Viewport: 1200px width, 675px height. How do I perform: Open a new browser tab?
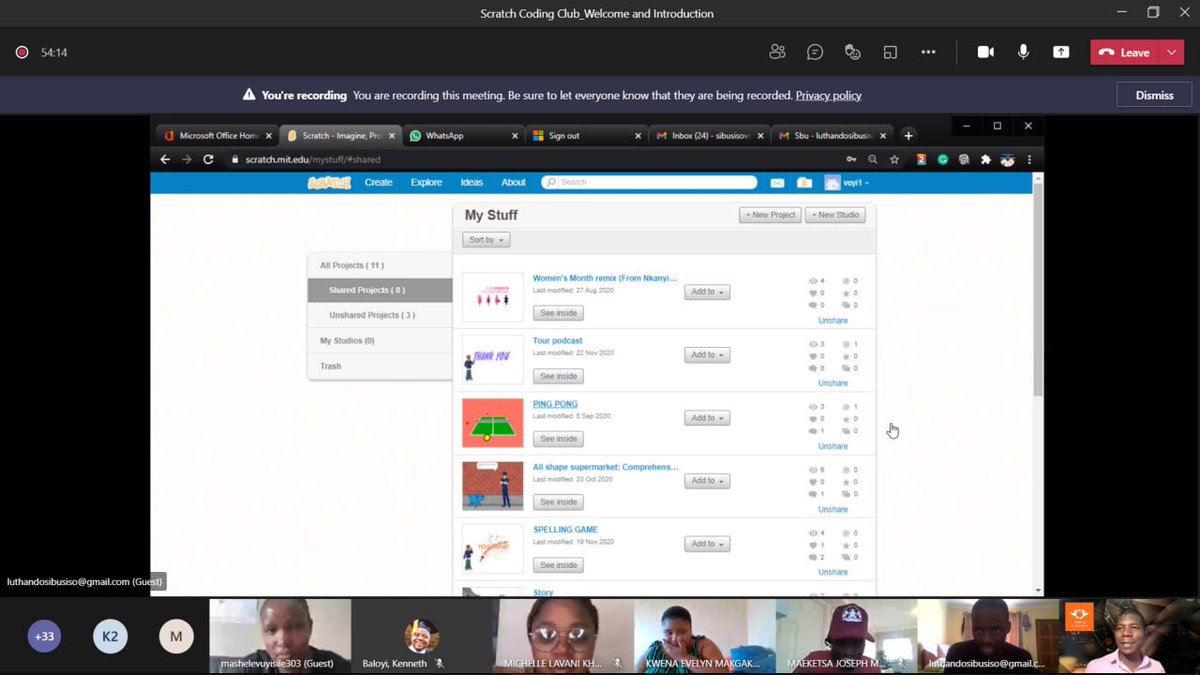click(x=908, y=135)
